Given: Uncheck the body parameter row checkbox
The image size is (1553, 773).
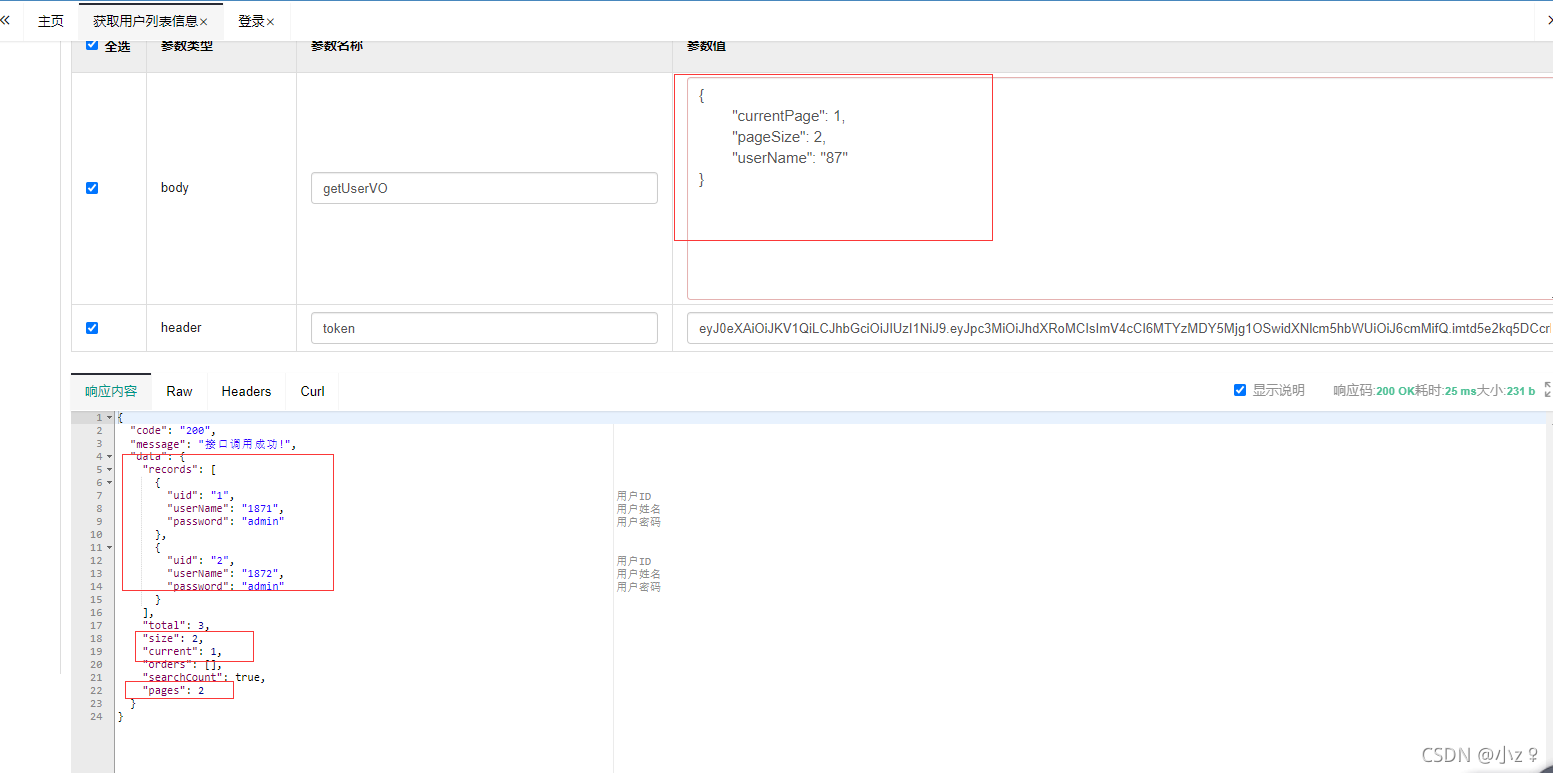Looking at the screenshot, I should [92, 188].
